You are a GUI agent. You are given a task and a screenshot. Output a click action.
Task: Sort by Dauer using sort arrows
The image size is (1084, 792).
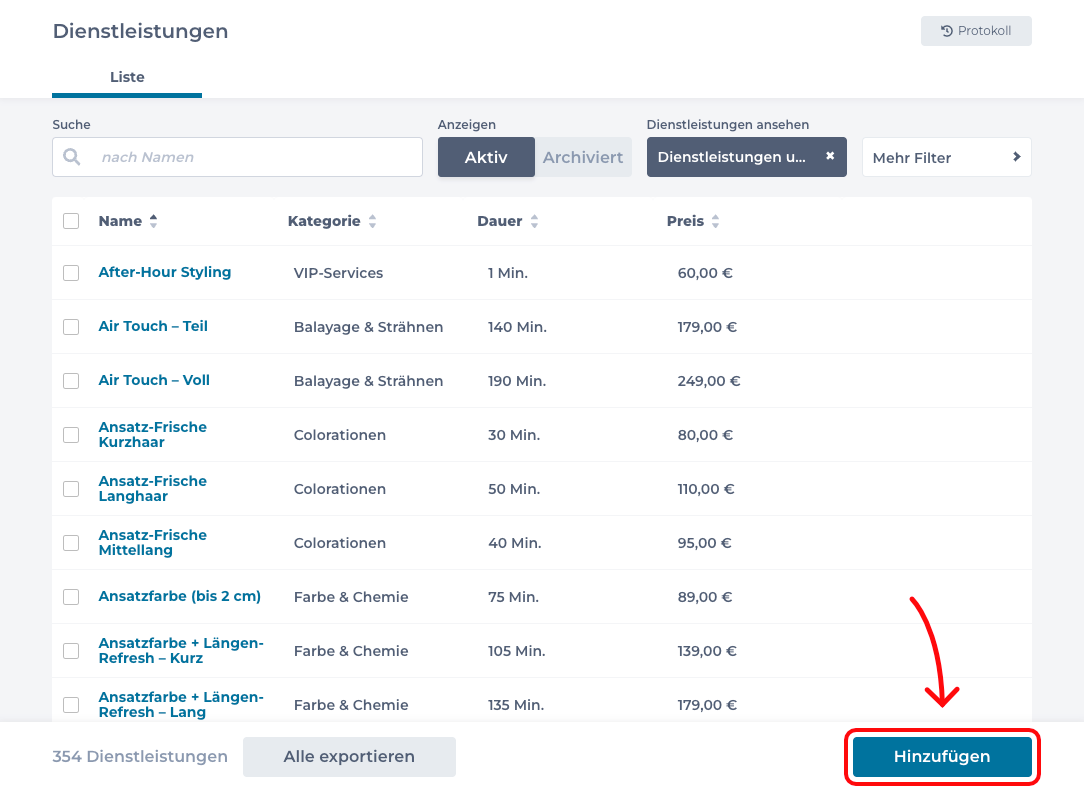(534, 222)
